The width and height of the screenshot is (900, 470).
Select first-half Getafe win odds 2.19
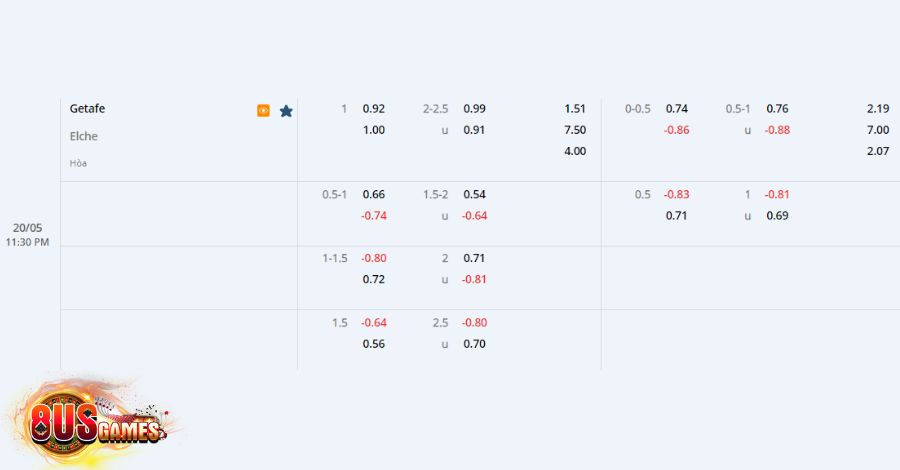[x=878, y=108]
